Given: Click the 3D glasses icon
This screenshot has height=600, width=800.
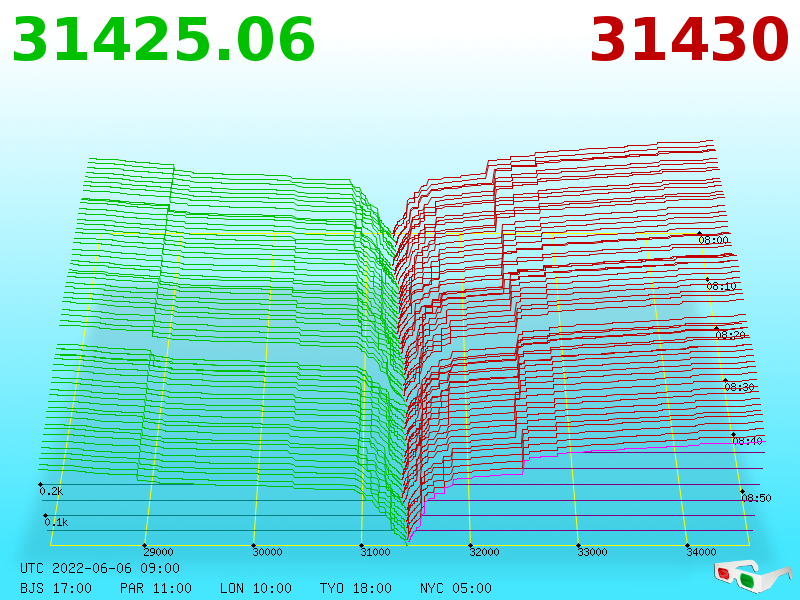Looking at the screenshot, I should point(752,576).
